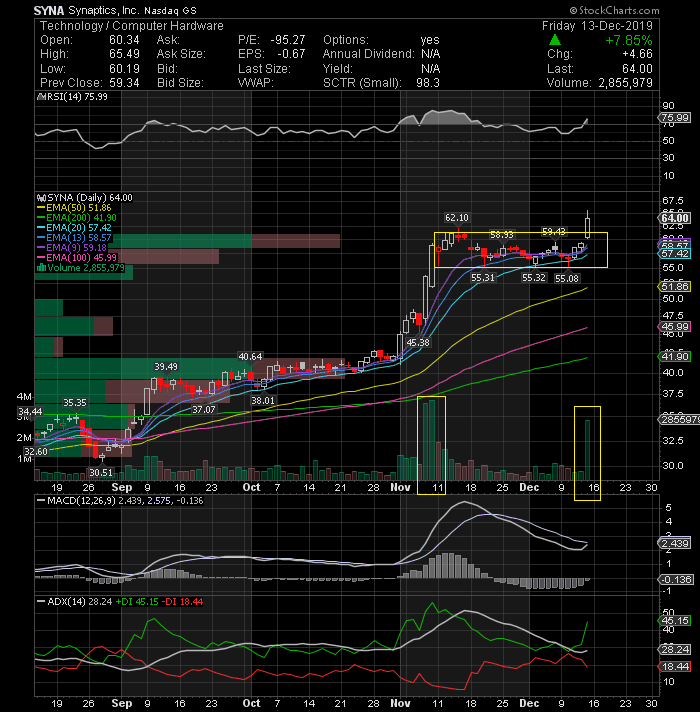Click the MACD(12,26,9) panel label
The height and width of the screenshot is (712, 700).
(81, 501)
